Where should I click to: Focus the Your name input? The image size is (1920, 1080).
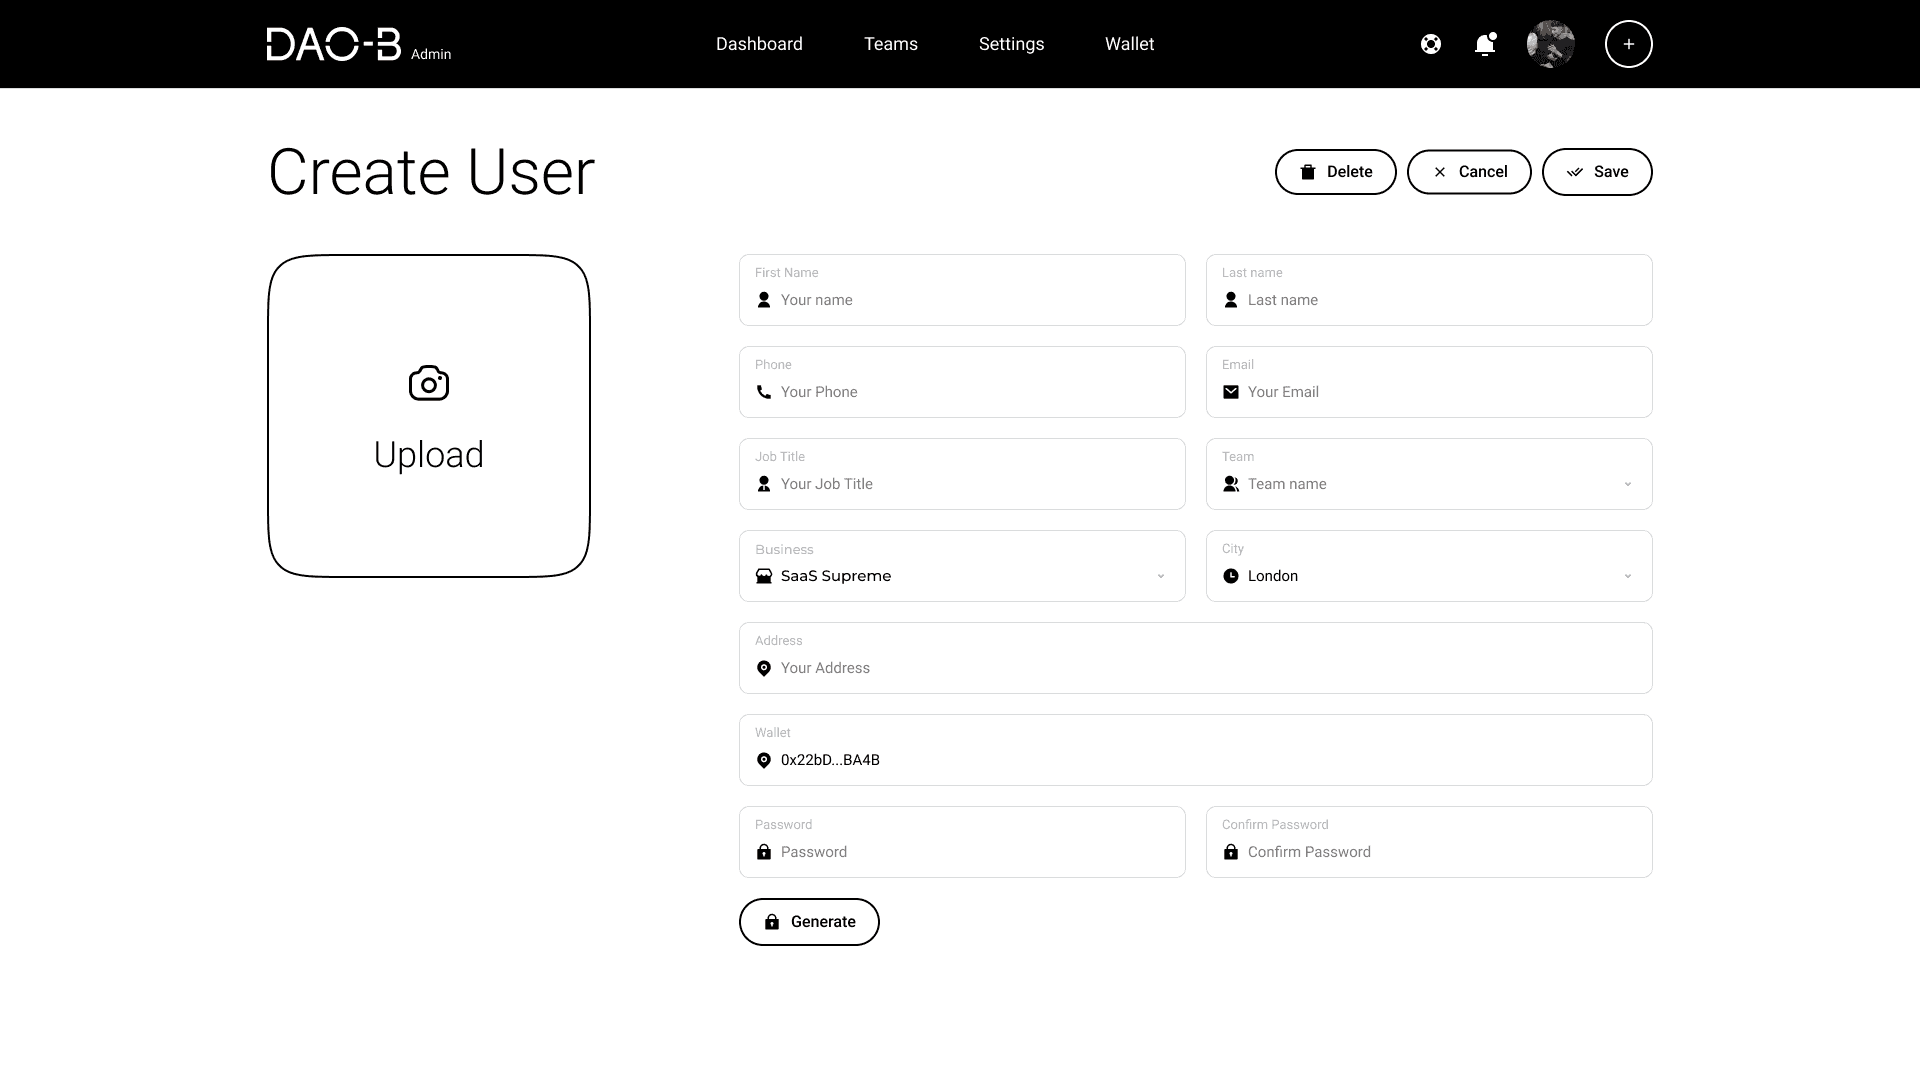click(962, 290)
